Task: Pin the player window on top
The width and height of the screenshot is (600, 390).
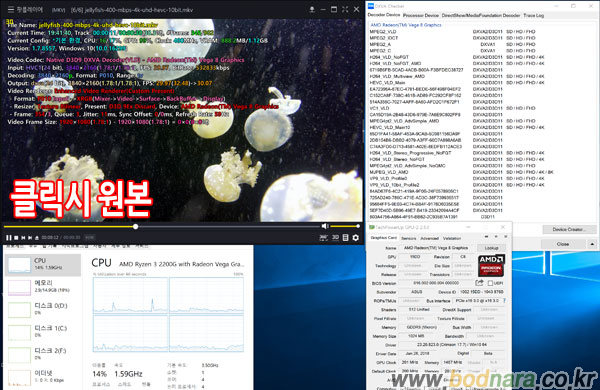Action: (312, 10)
